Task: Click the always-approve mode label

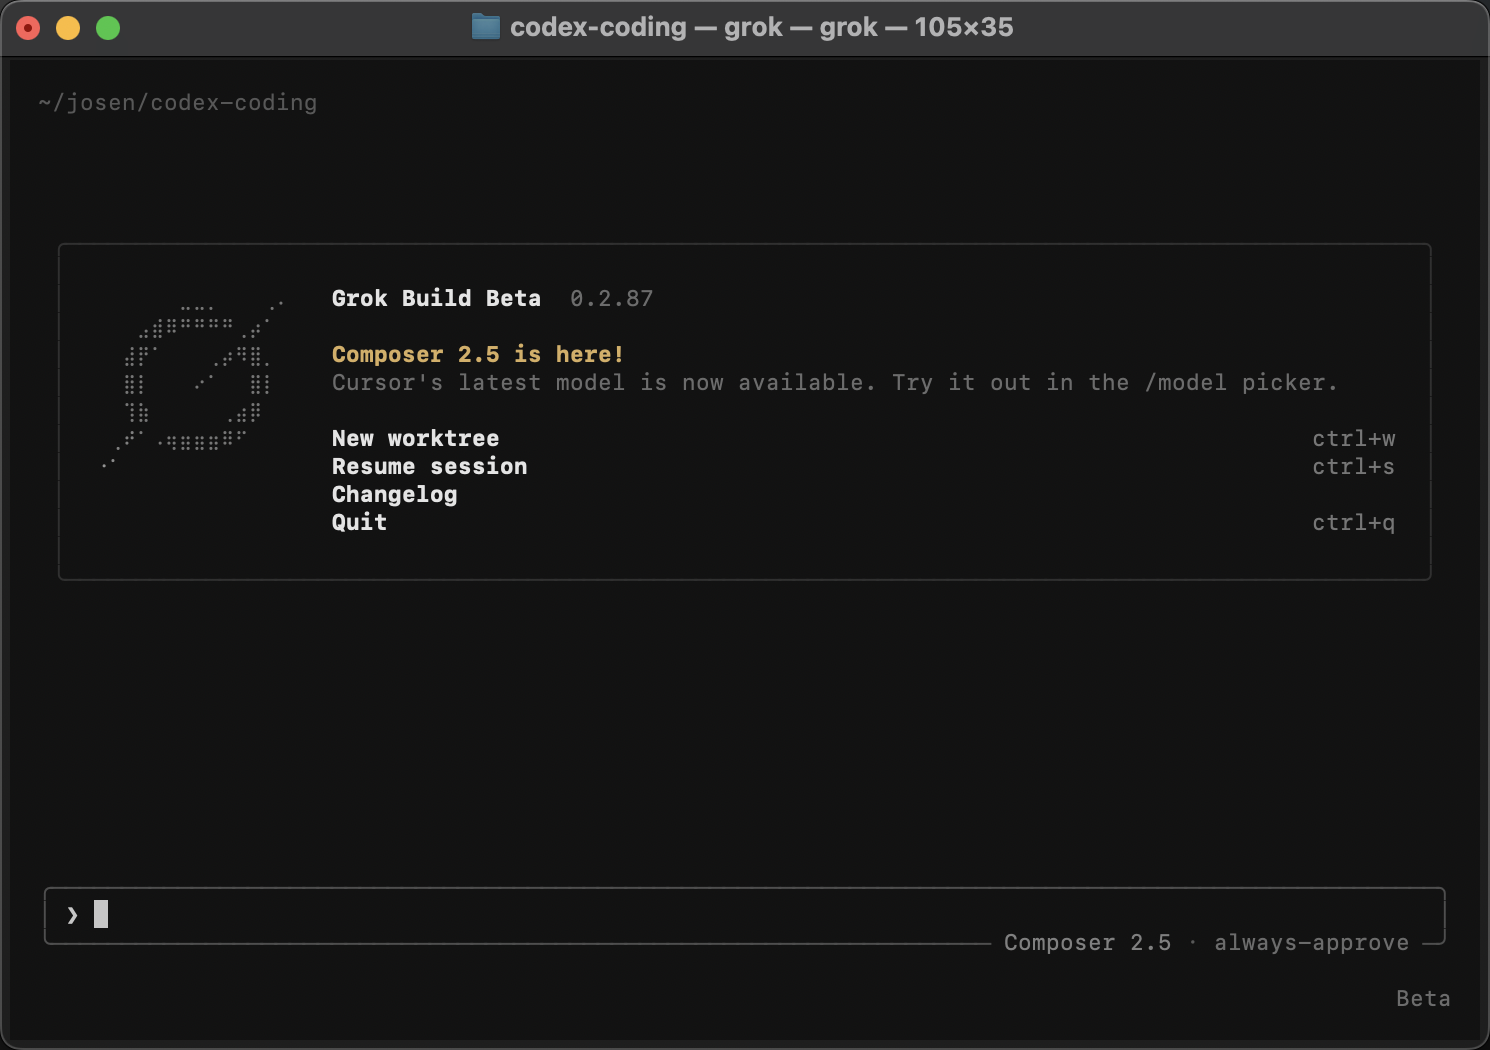Action: click(1311, 943)
